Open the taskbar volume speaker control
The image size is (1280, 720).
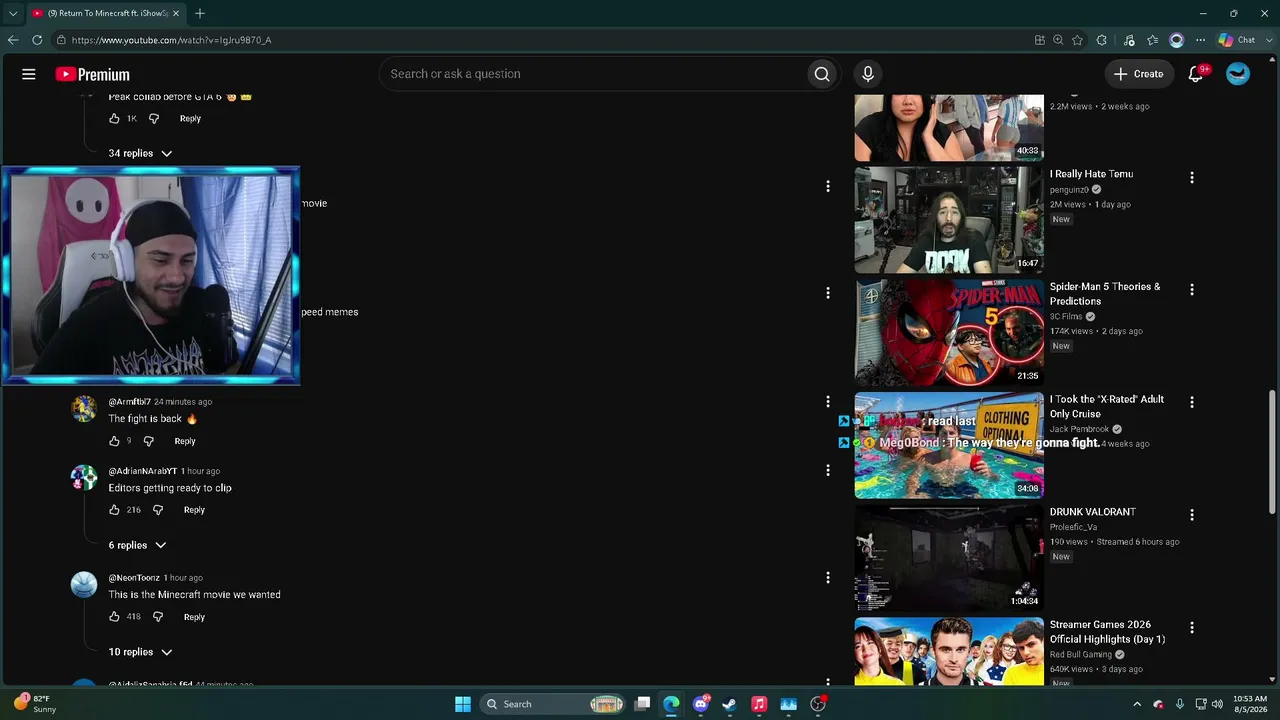(1217, 704)
